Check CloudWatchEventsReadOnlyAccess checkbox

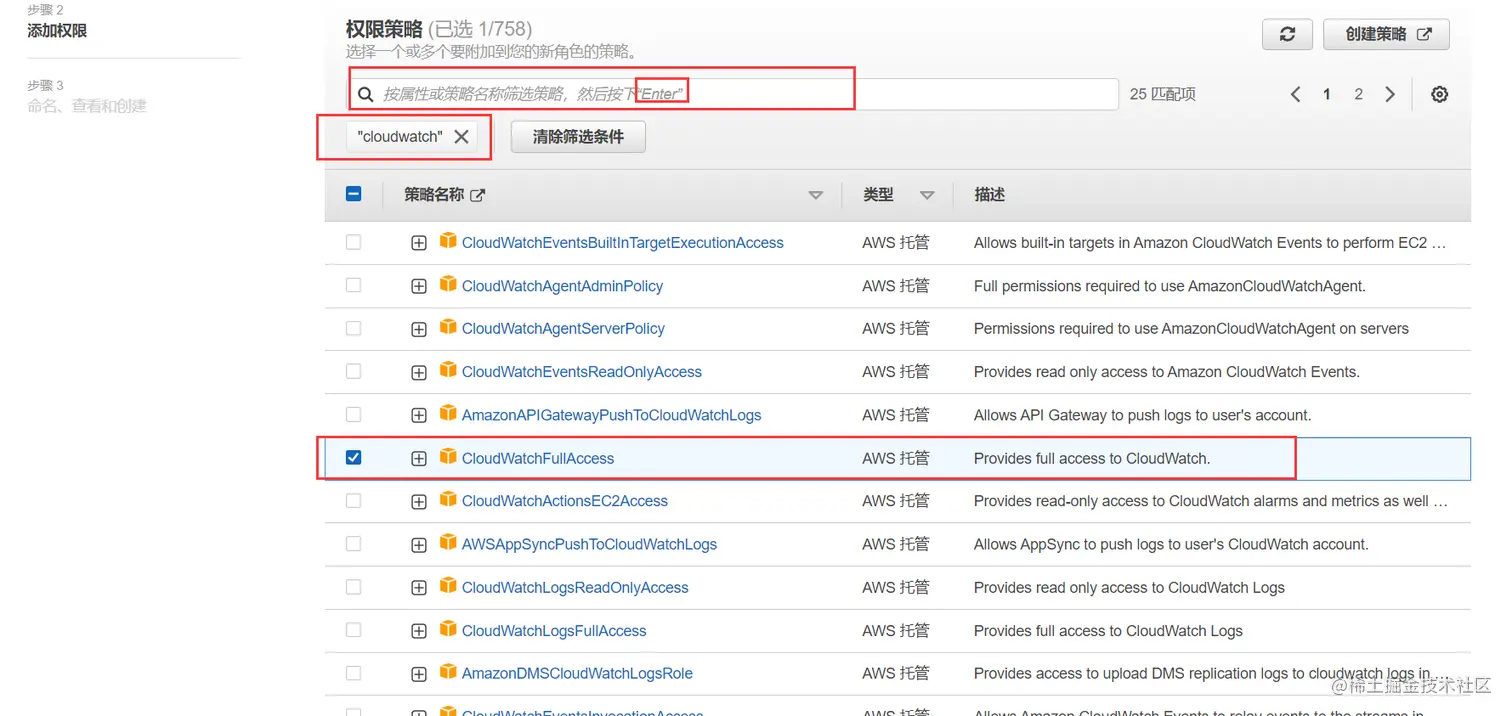[353, 371]
